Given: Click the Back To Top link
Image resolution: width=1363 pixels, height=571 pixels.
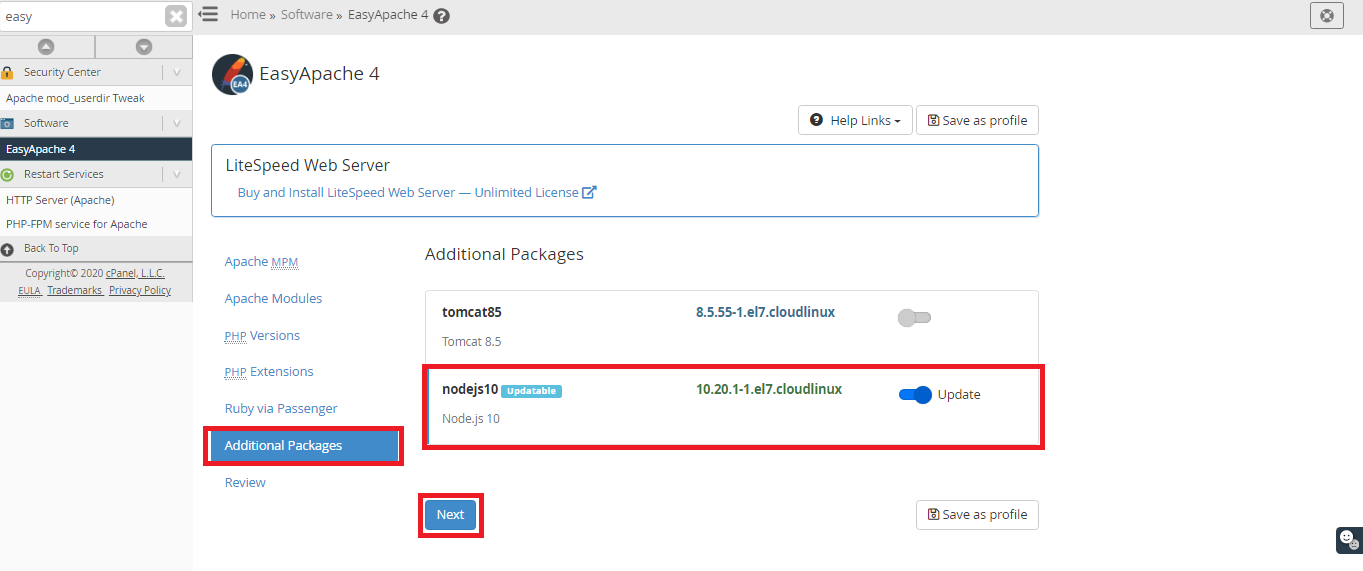Looking at the screenshot, I should (x=51, y=248).
